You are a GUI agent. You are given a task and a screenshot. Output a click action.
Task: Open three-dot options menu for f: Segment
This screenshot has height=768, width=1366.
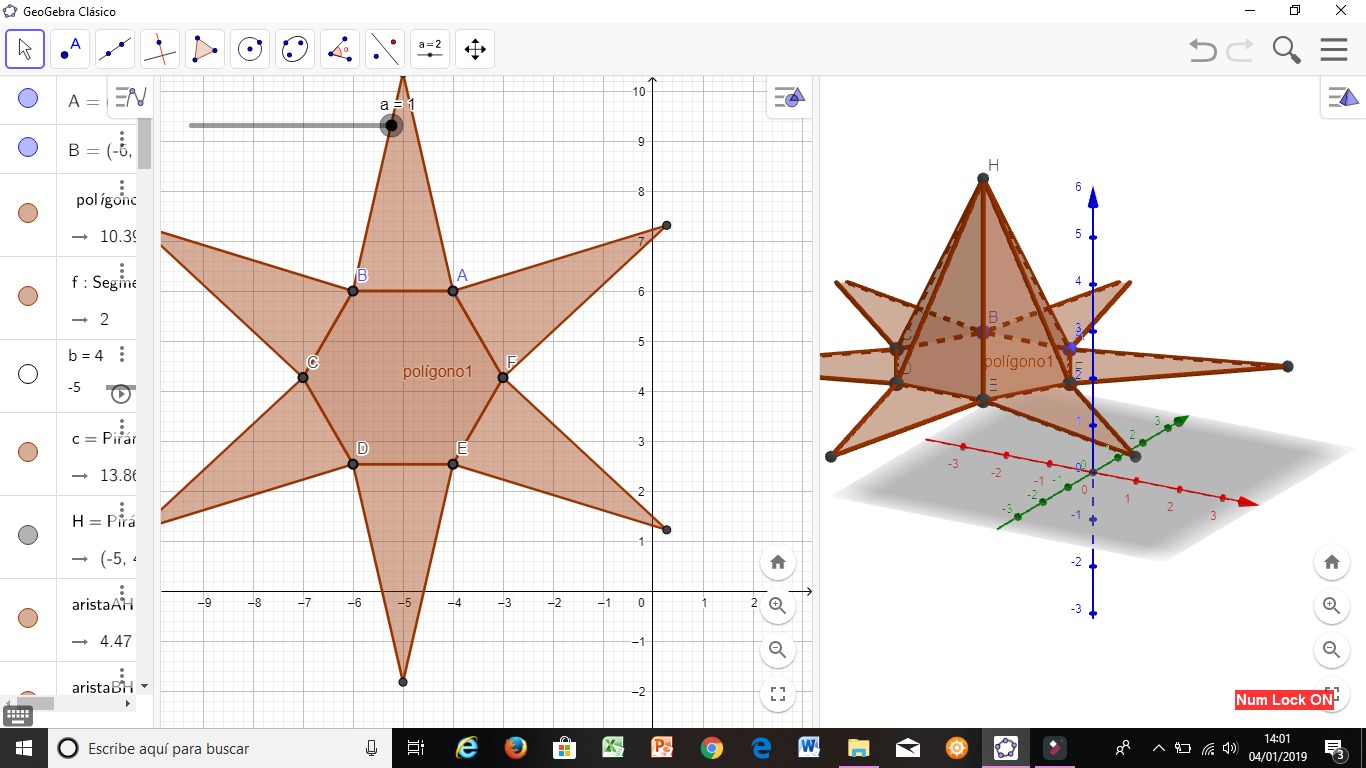point(122,271)
